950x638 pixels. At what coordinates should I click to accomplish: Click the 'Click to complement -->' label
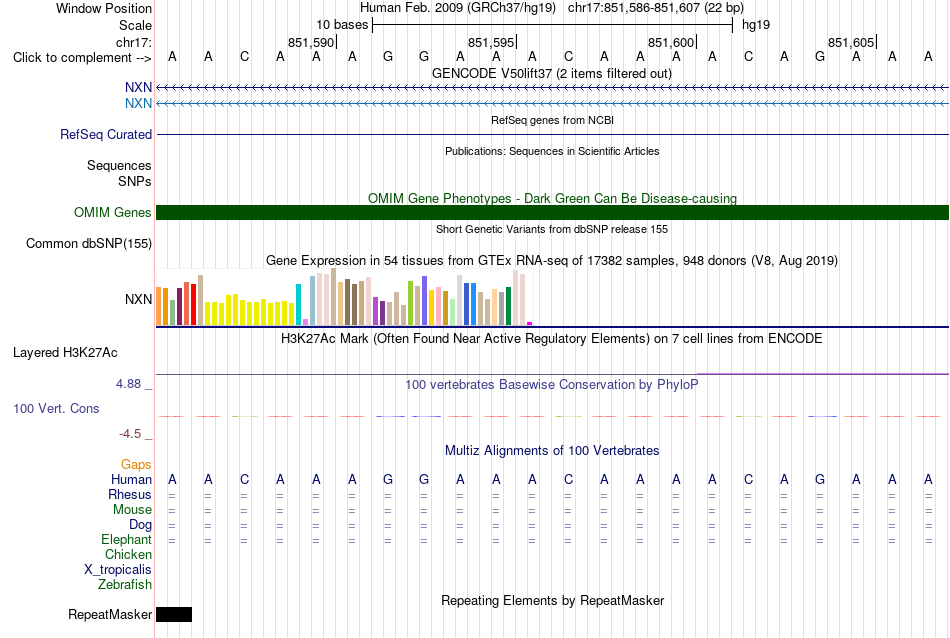(x=82, y=58)
